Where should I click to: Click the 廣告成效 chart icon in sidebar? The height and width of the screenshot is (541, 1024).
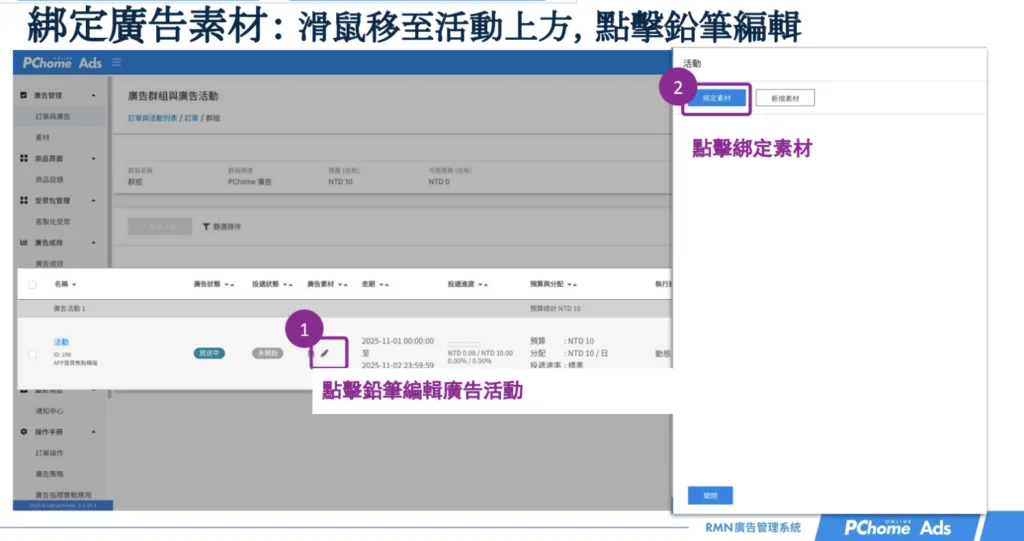pos(24,242)
